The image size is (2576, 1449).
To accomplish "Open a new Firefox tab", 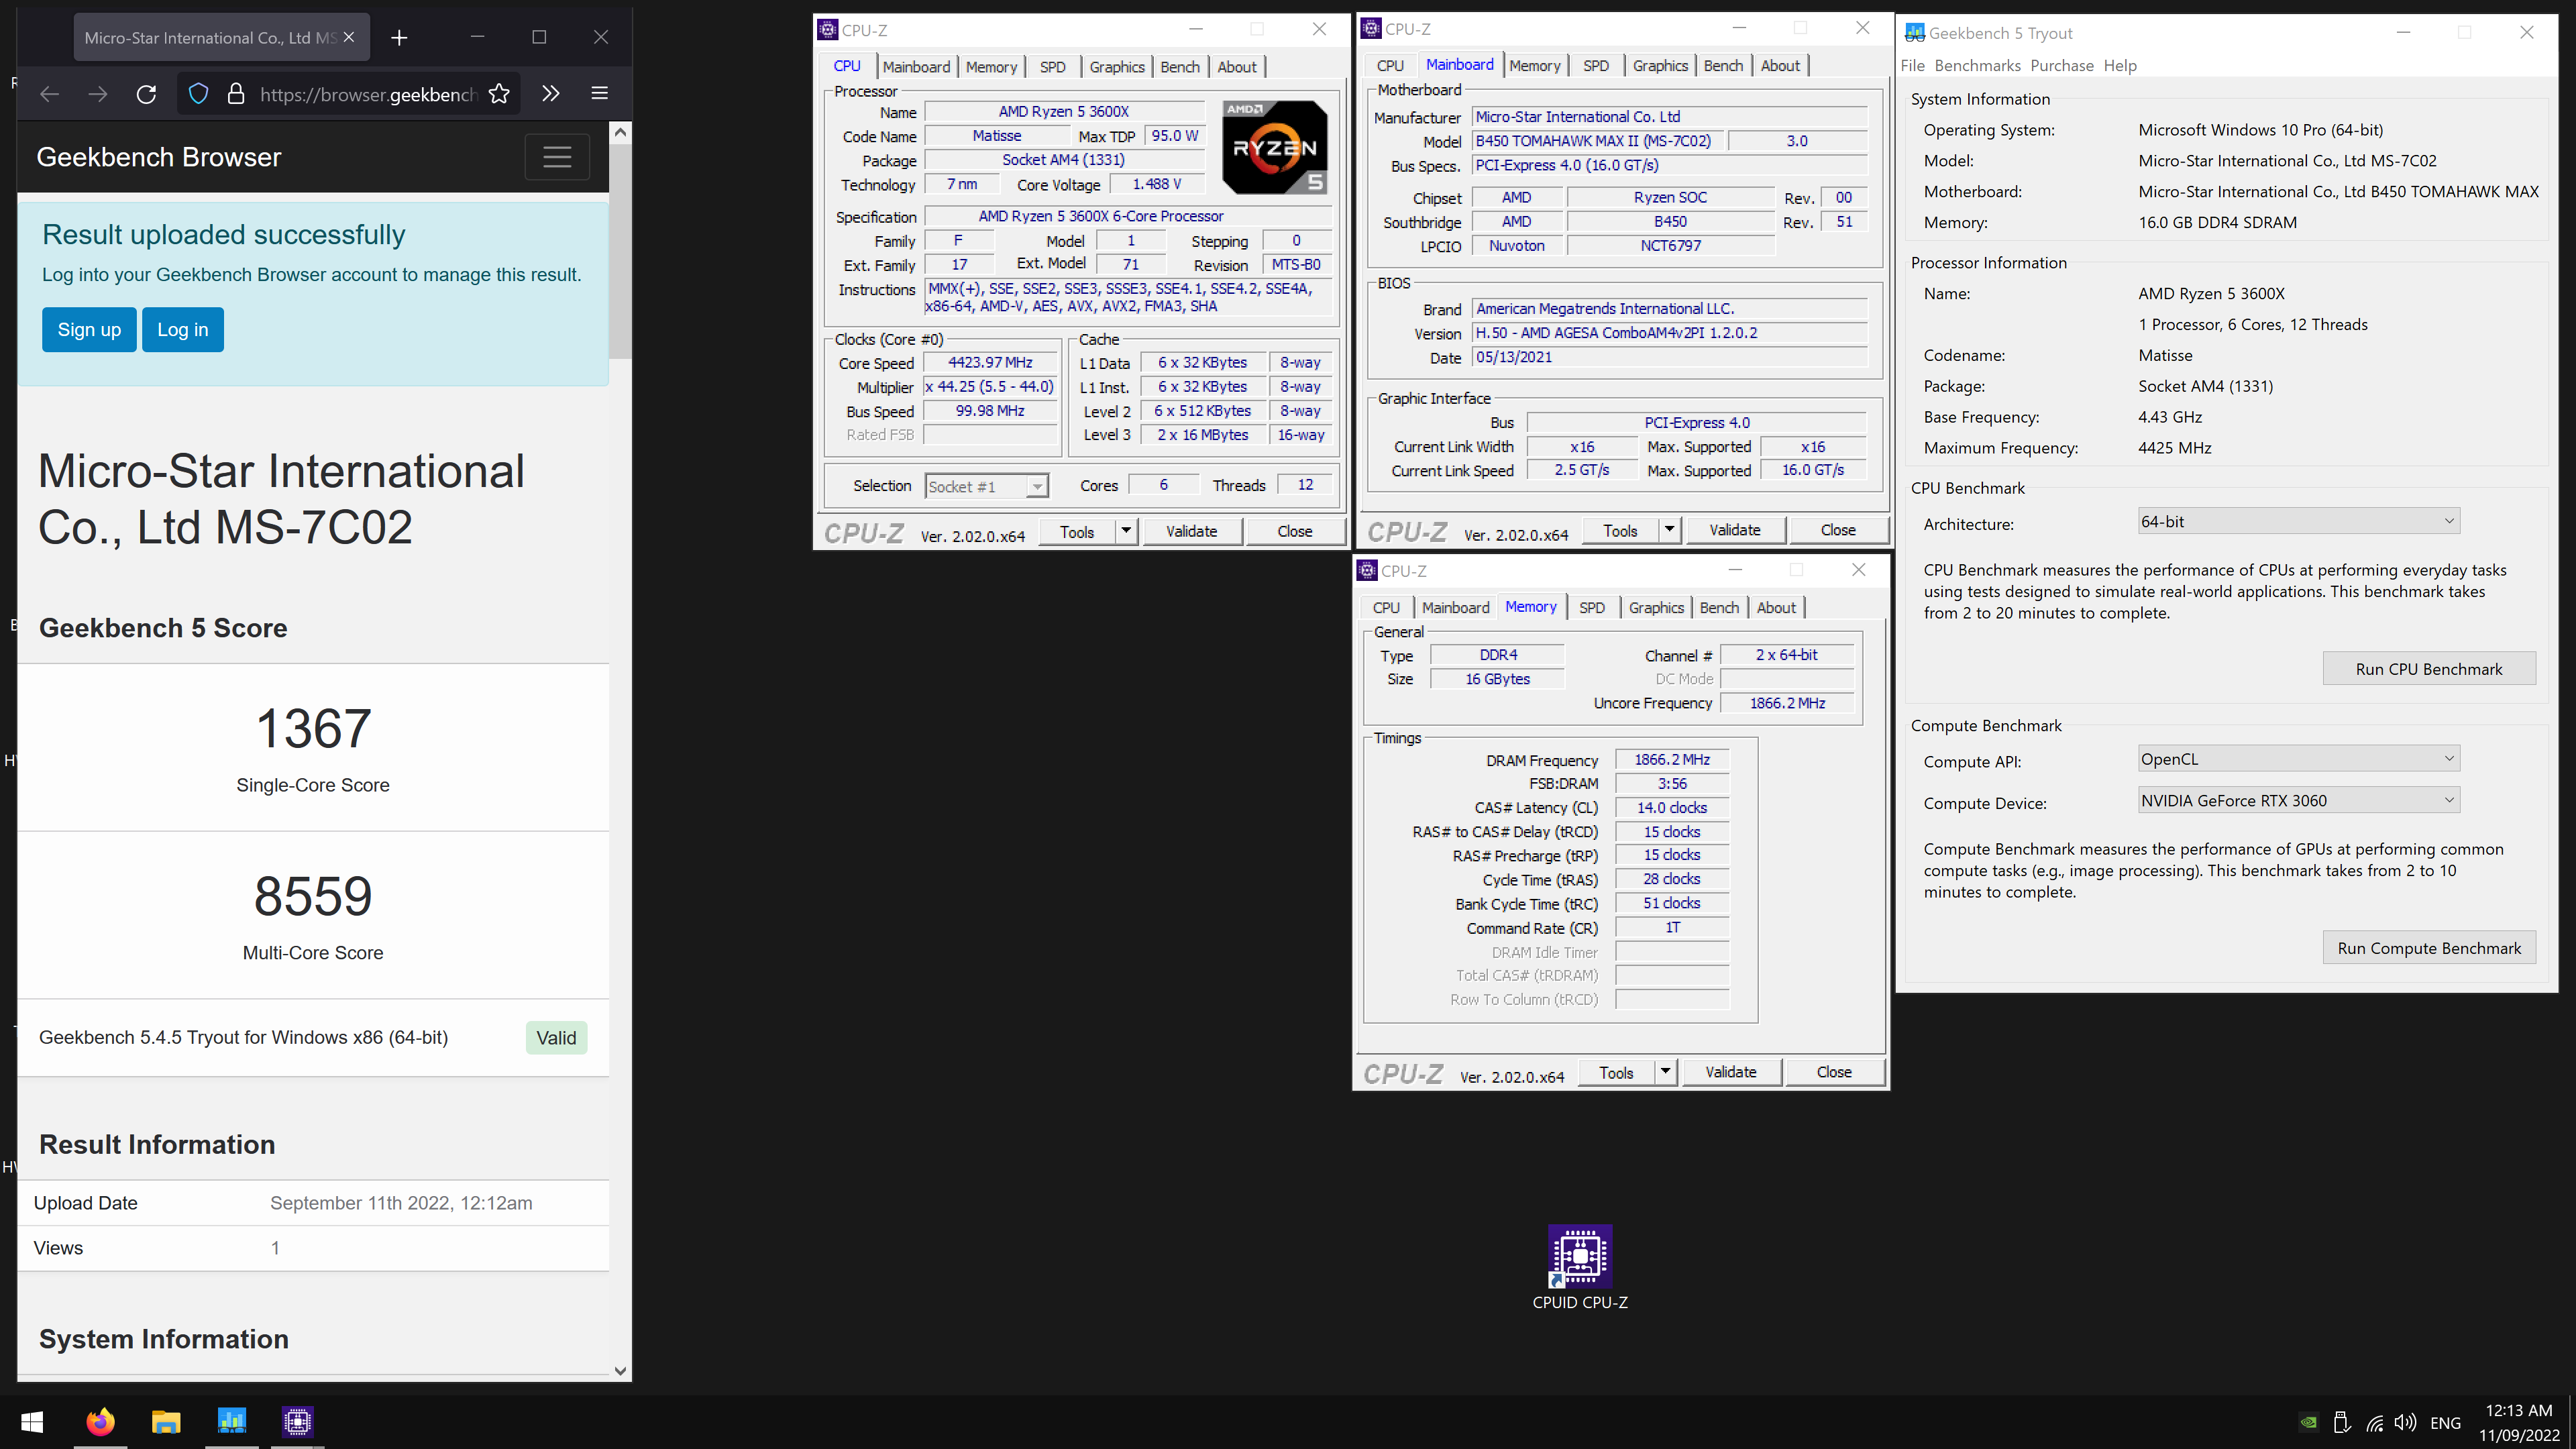I will [399, 38].
